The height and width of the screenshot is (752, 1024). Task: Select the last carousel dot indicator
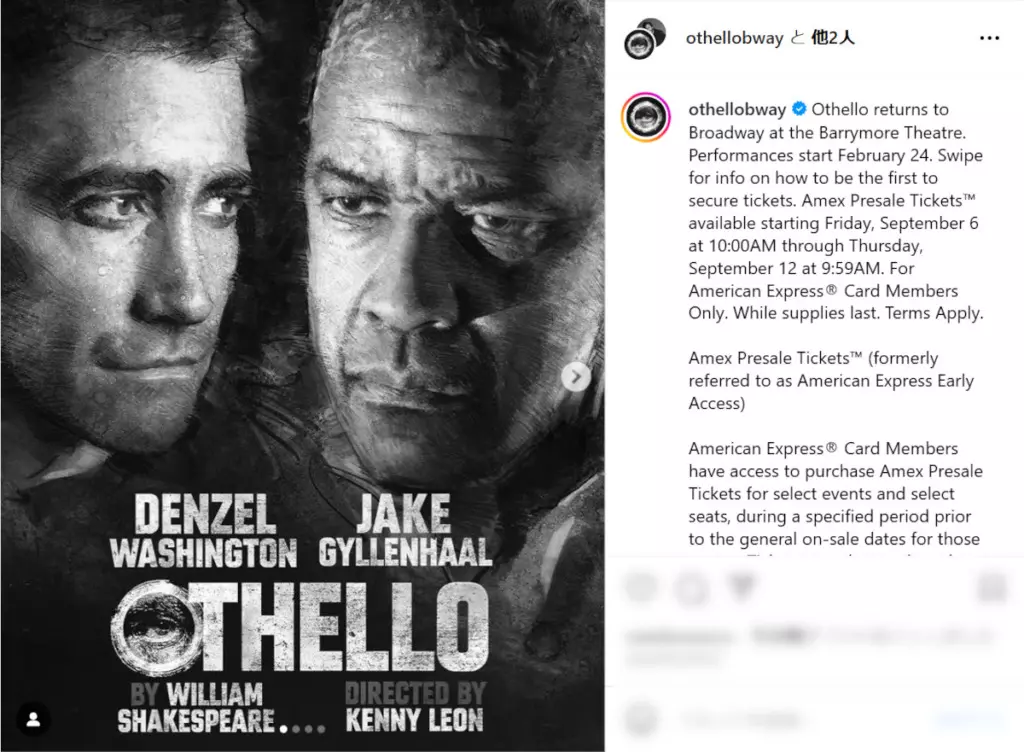click(x=321, y=729)
